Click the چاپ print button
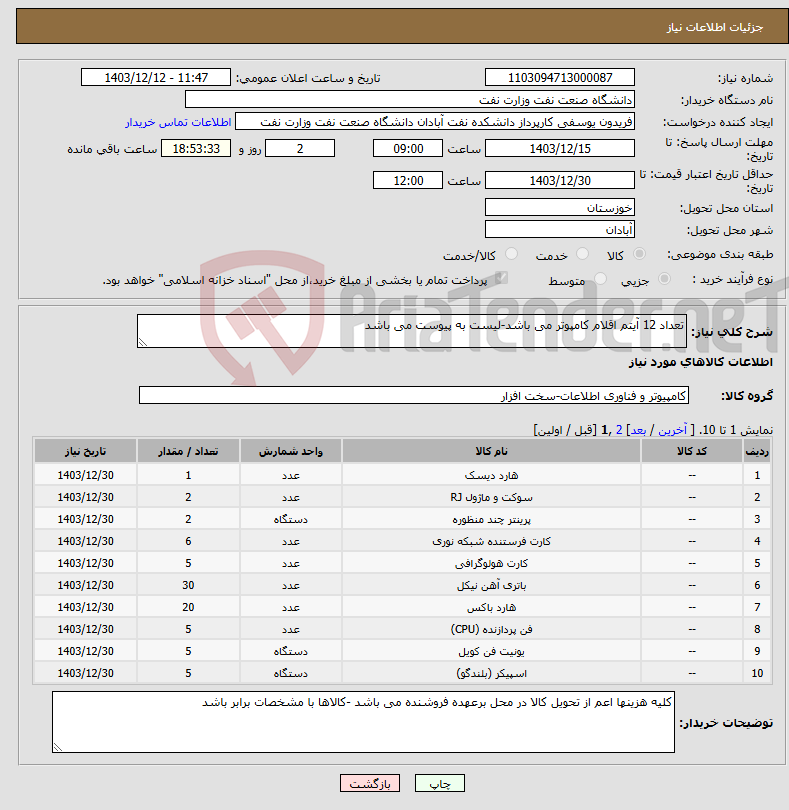 click(x=440, y=783)
